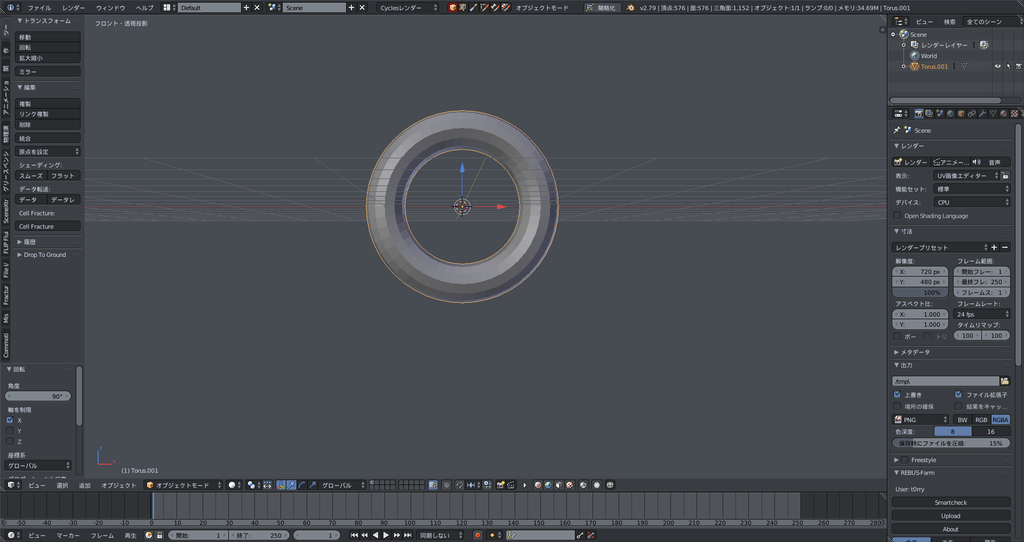This screenshot has height=542, width=1024.
Task: Open Modifiers properties tab wrench icon
Action: tap(982, 114)
